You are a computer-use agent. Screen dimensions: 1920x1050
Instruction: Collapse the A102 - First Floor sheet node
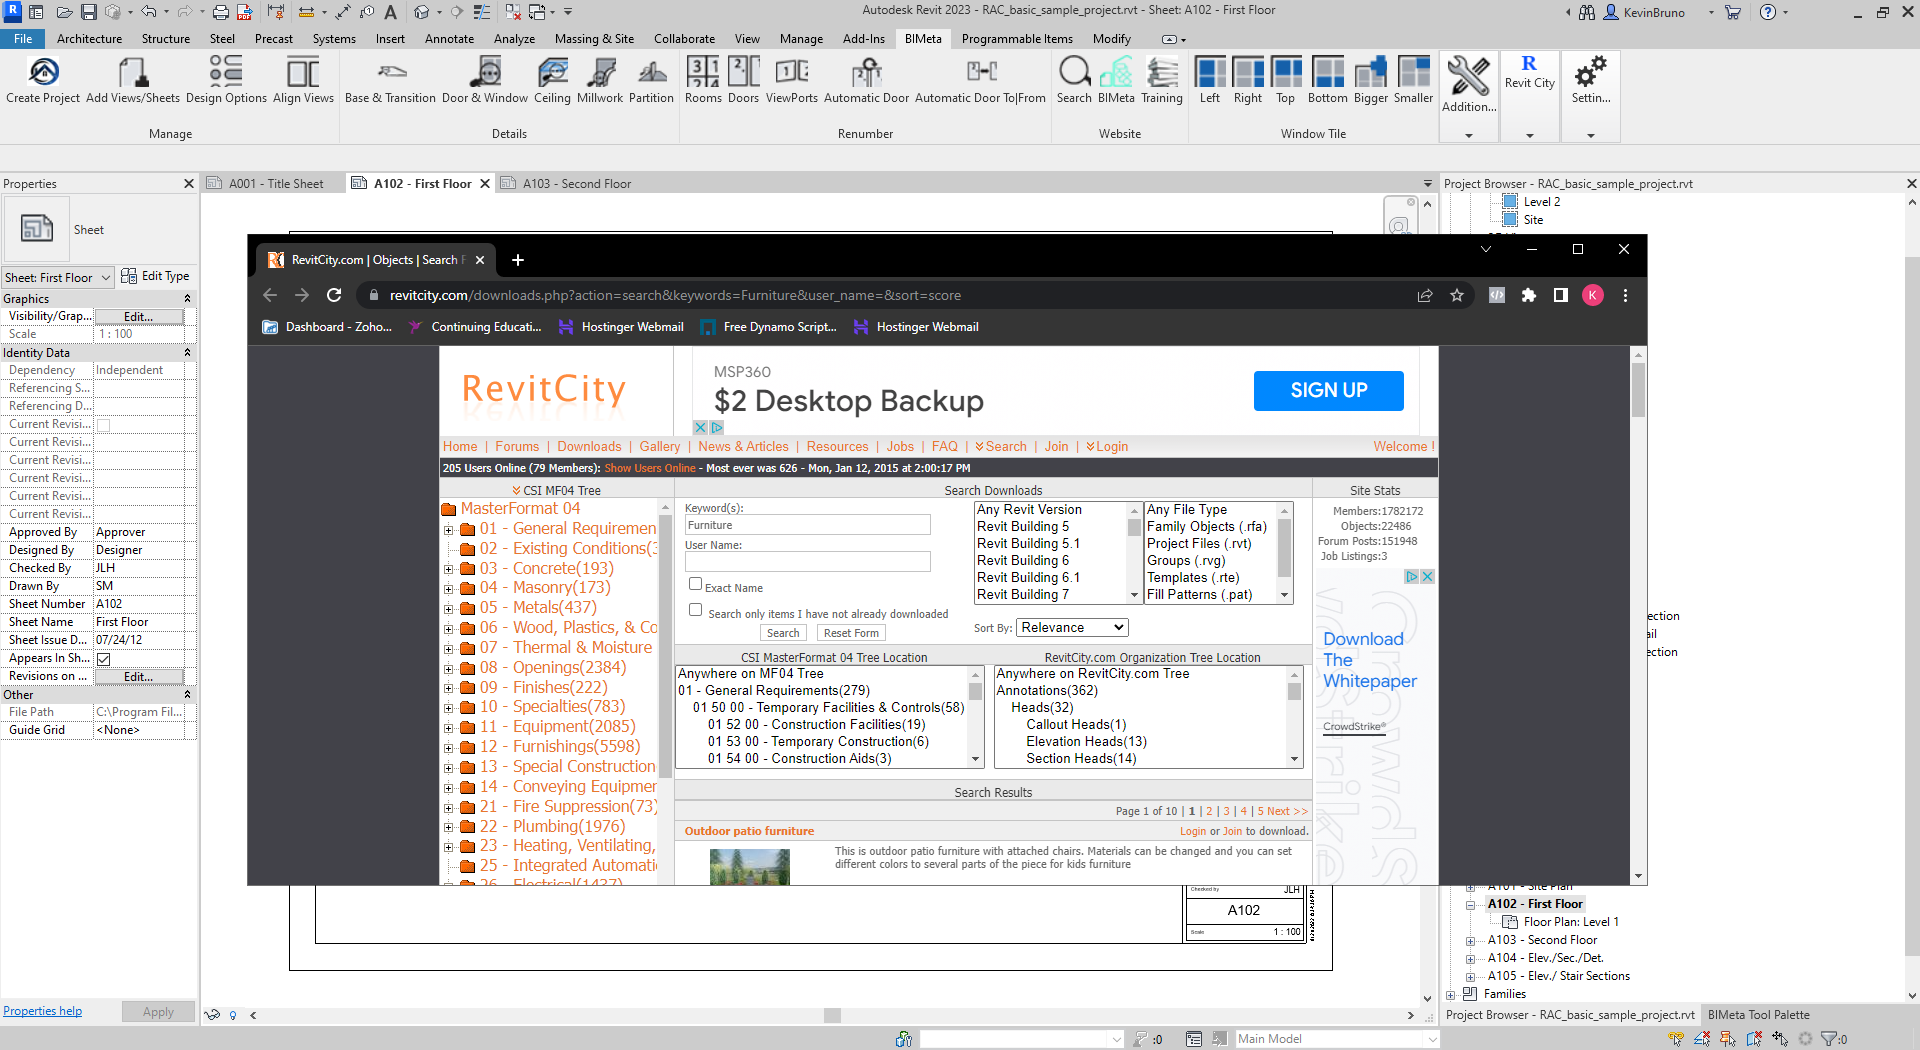(1471, 905)
